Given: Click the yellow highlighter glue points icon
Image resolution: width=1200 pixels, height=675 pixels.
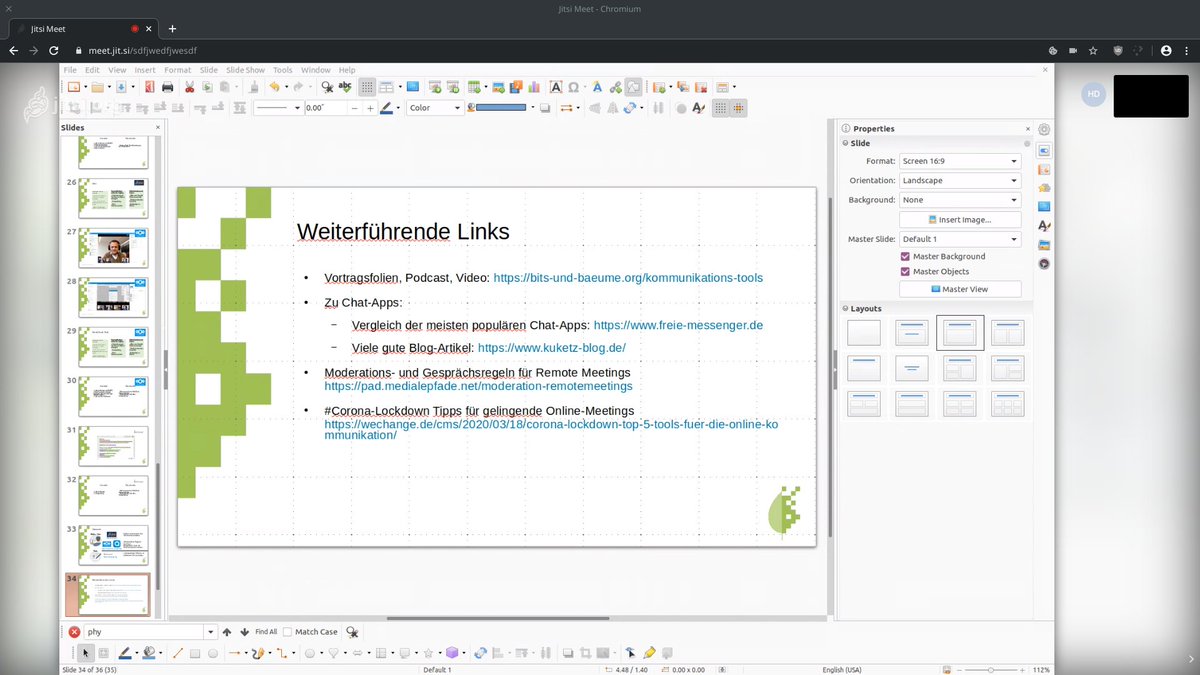Looking at the screenshot, I should [x=649, y=653].
